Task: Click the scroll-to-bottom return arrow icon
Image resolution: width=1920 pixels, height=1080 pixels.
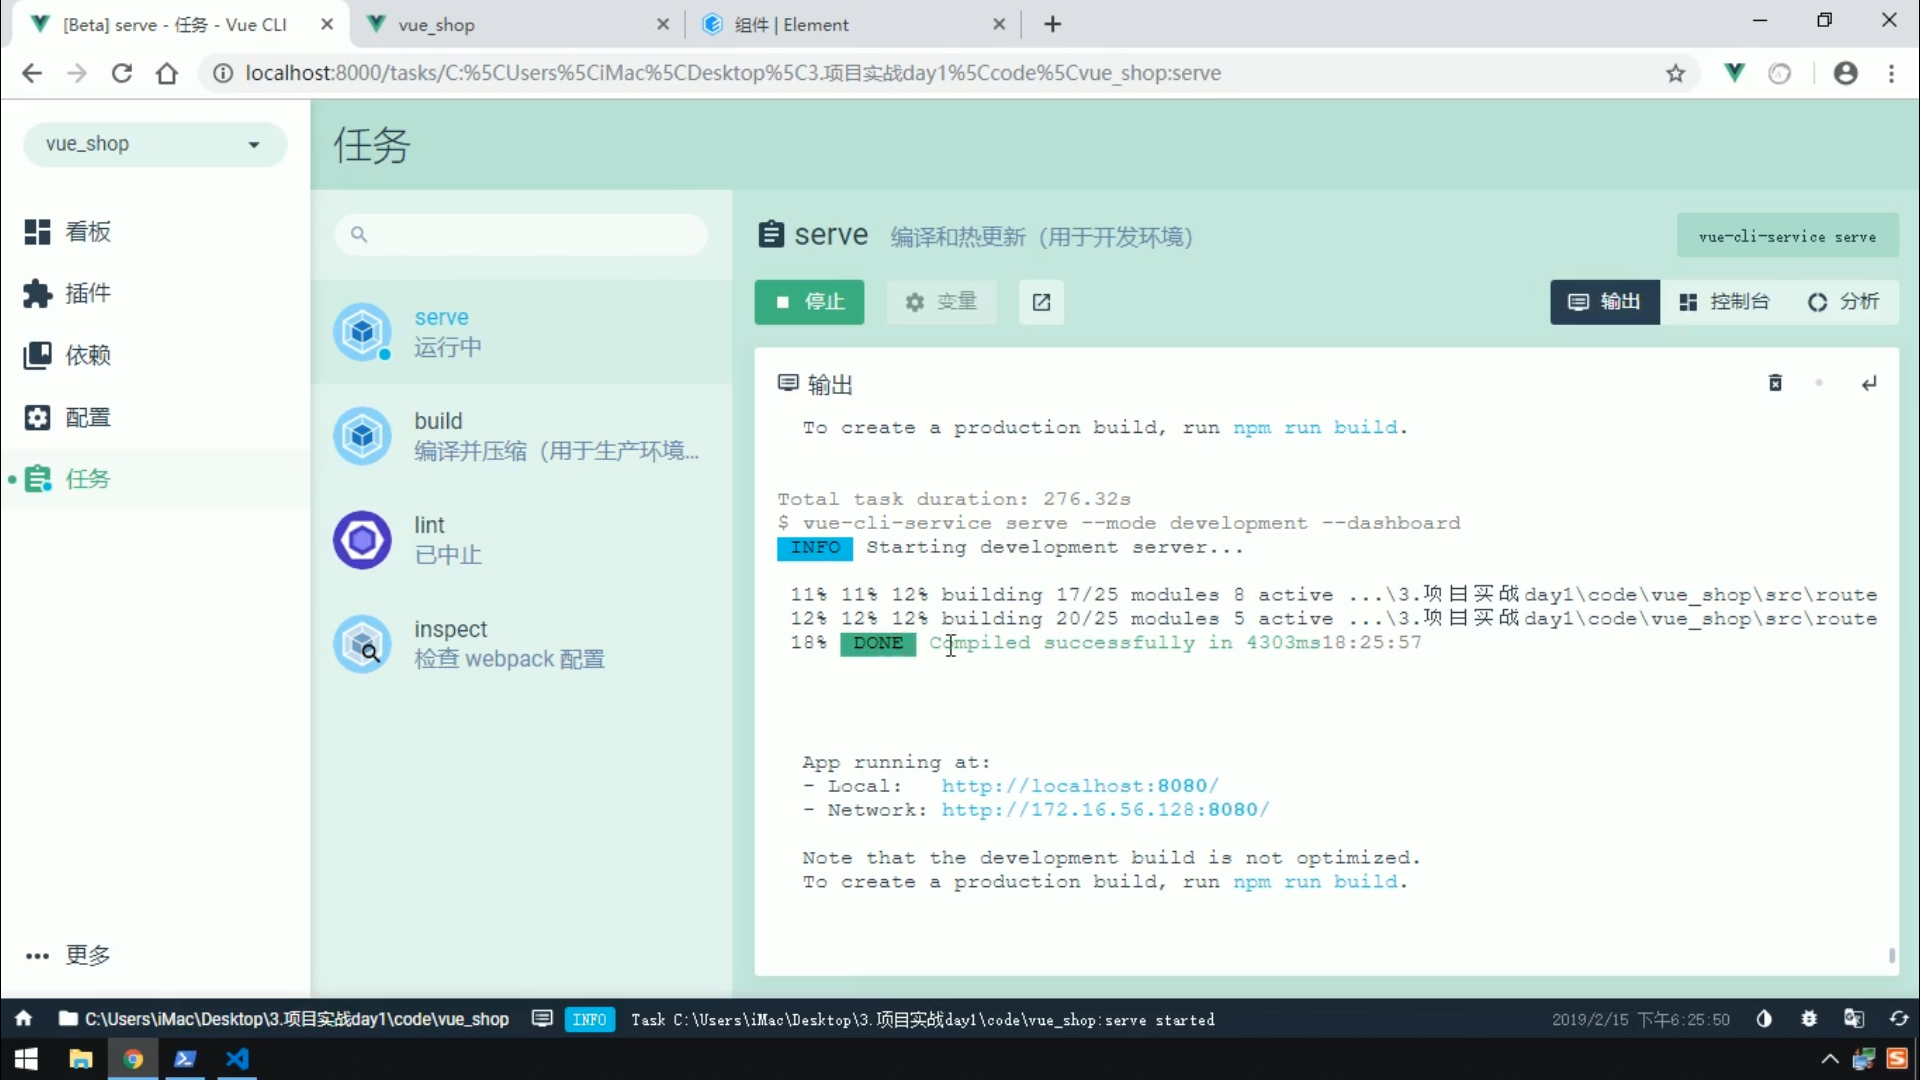Action: [x=1868, y=383]
